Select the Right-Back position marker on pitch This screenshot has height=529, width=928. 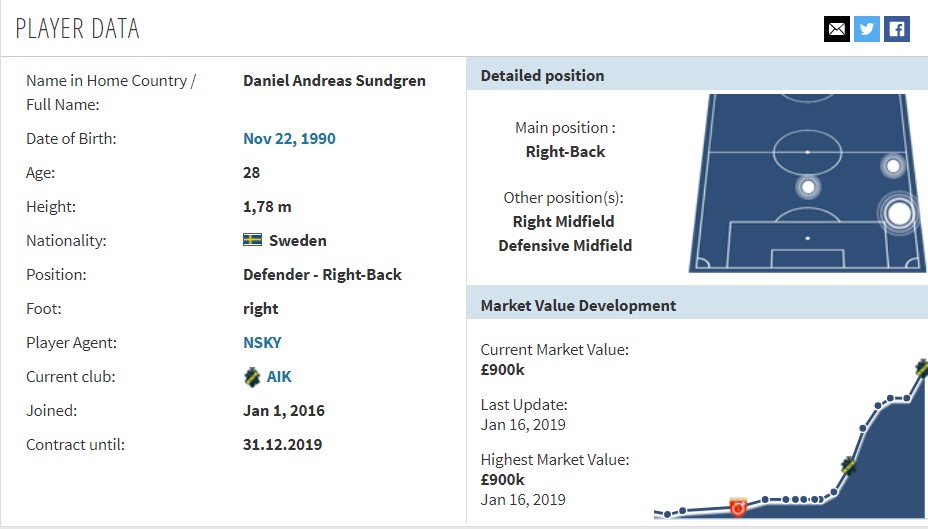tap(899, 213)
